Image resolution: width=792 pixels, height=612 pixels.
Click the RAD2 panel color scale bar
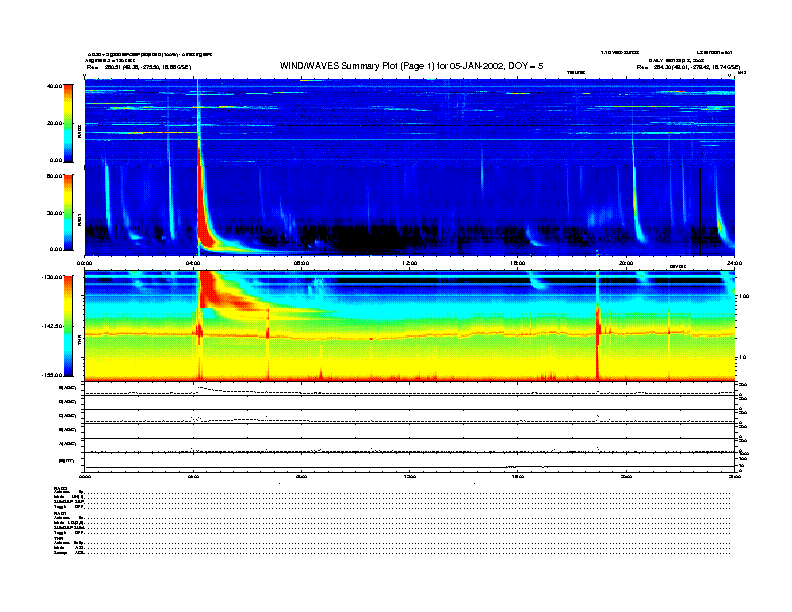pyautogui.click(x=68, y=123)
